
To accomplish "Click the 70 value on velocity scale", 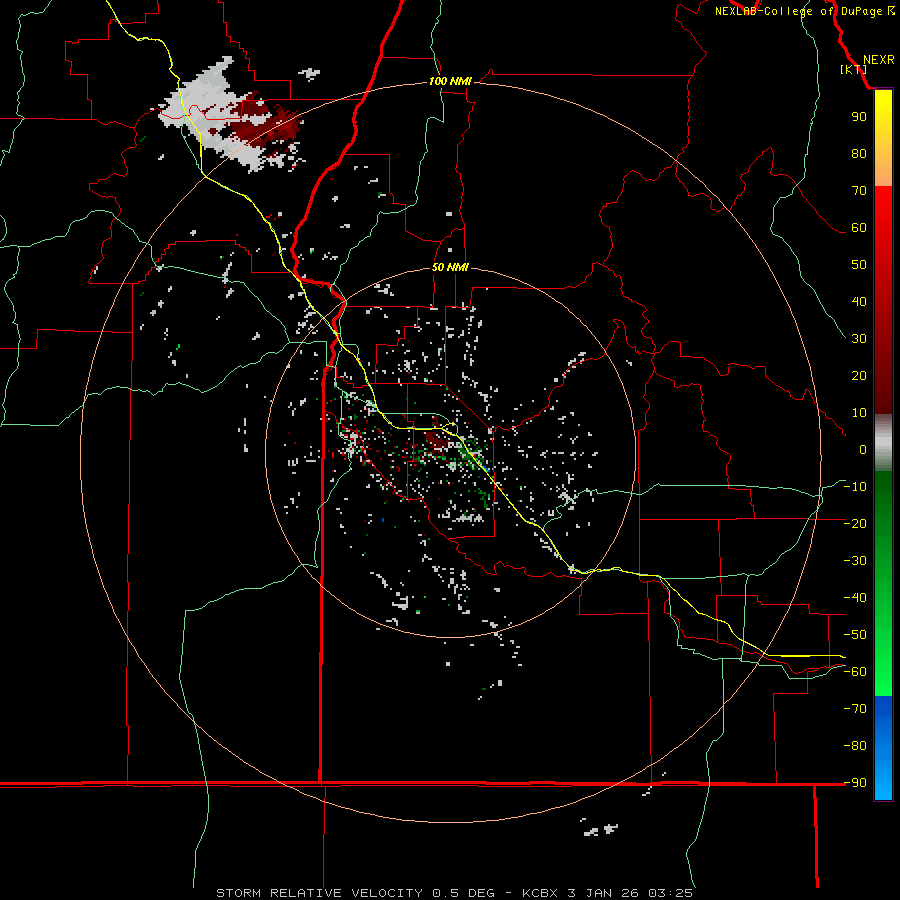I will click(x=859, y=191).
